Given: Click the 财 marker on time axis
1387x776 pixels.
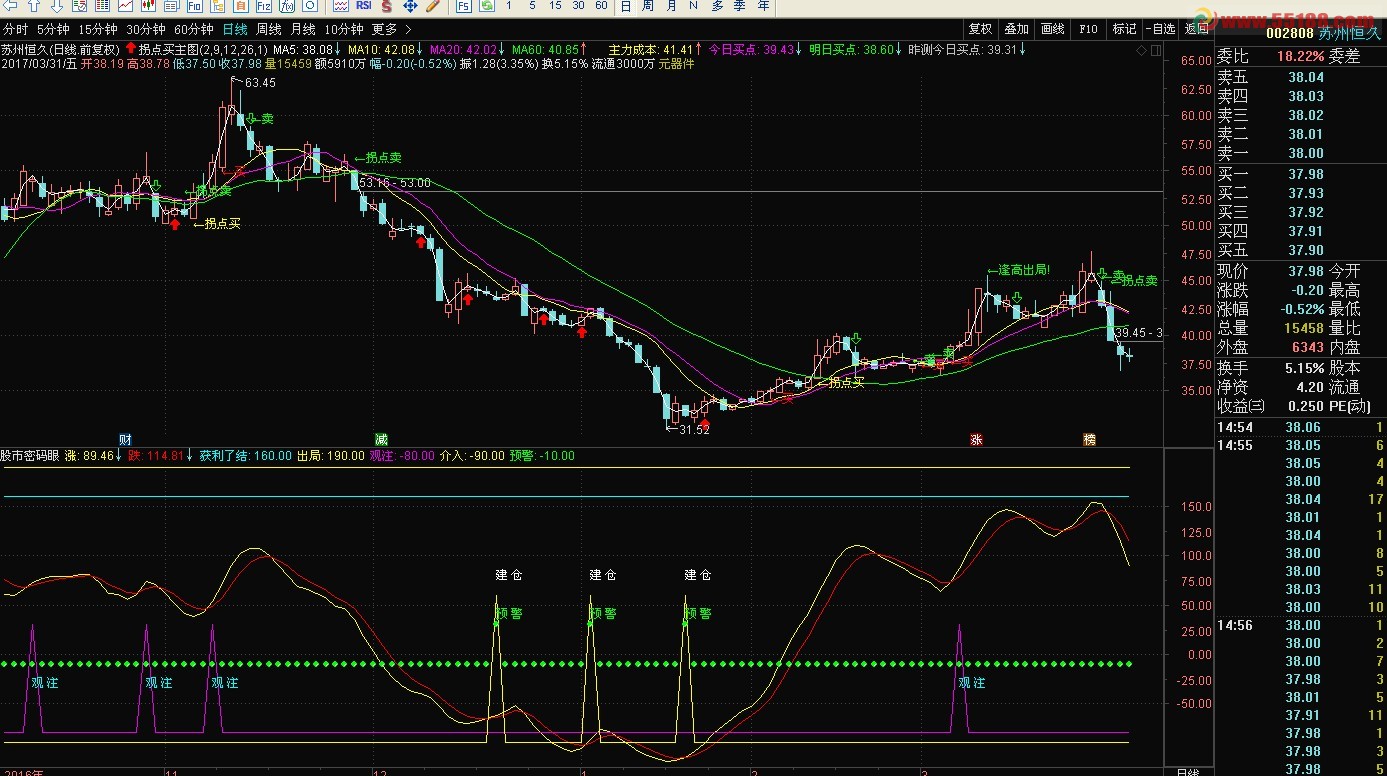Looking at the screenshot, I should click(125, 439).
